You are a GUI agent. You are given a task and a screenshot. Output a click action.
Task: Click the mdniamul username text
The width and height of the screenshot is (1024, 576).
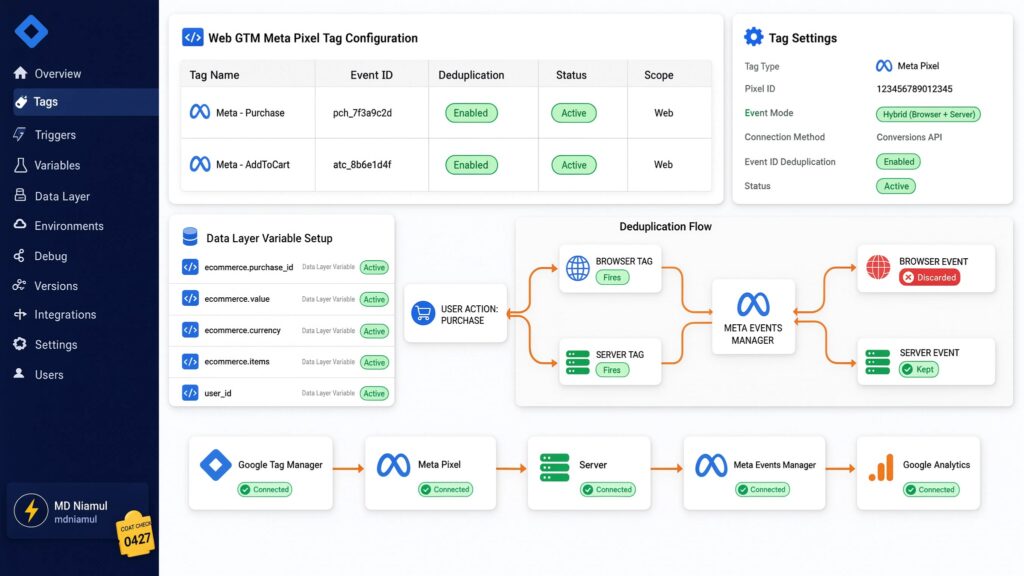(76, 520)
